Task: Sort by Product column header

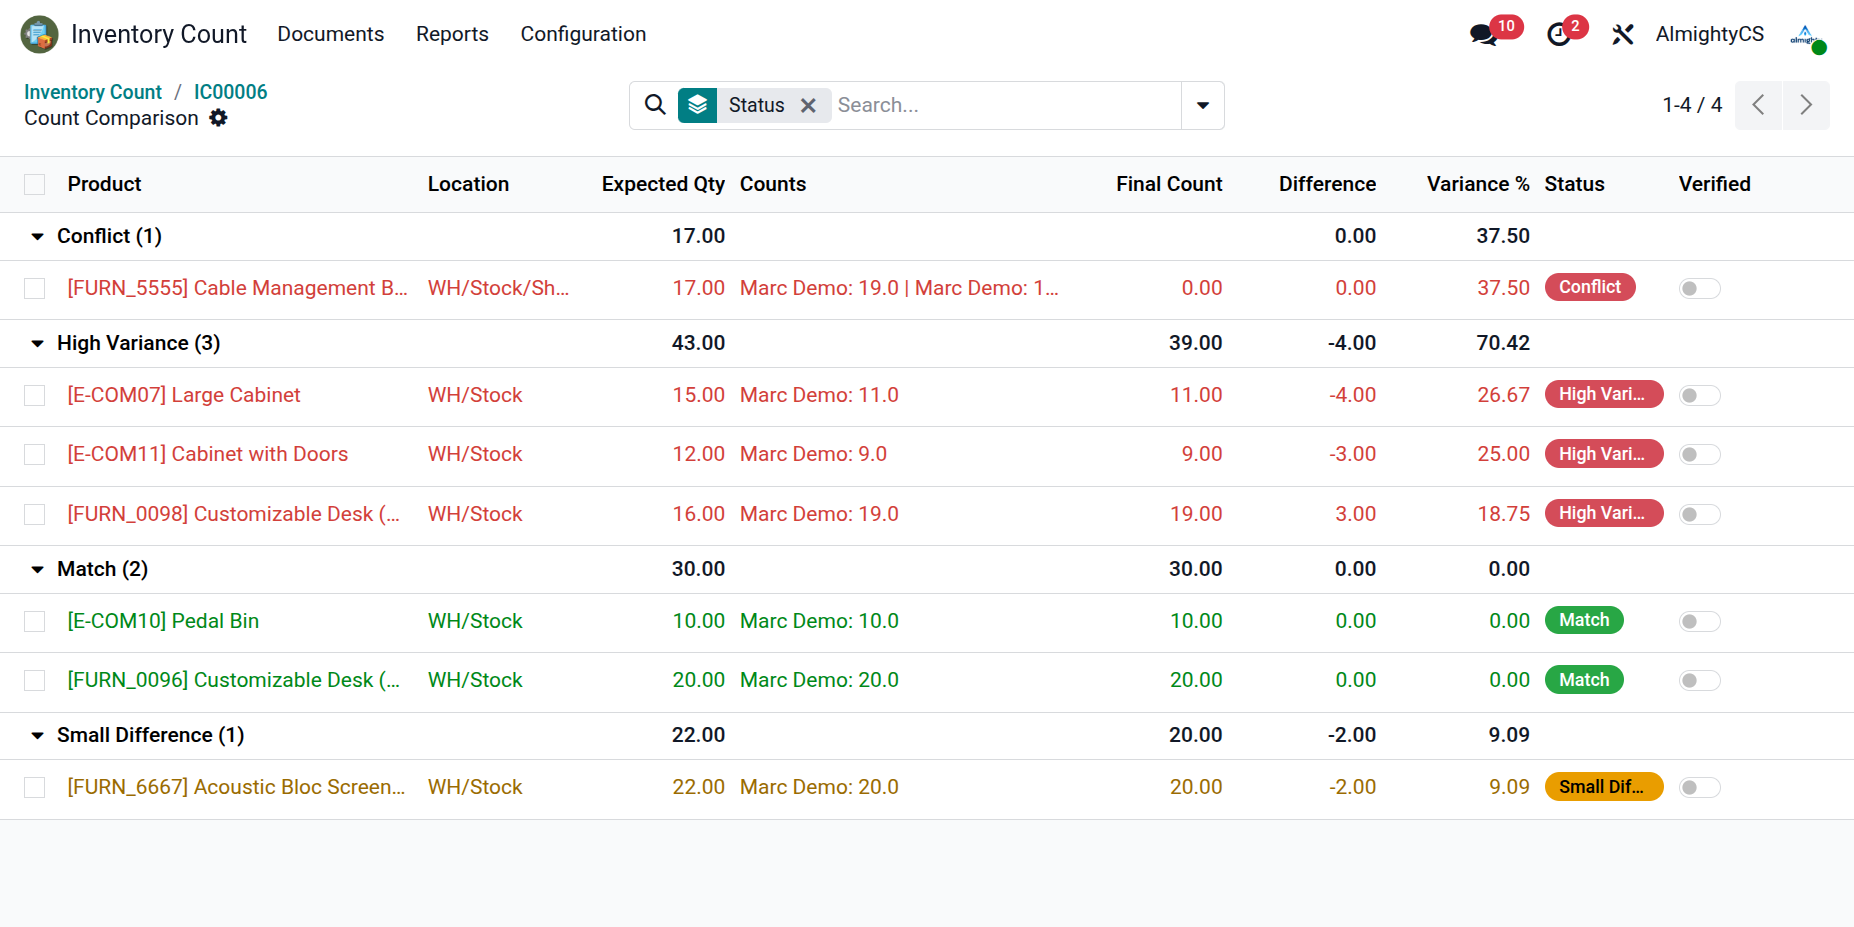Action: point(104,184)
